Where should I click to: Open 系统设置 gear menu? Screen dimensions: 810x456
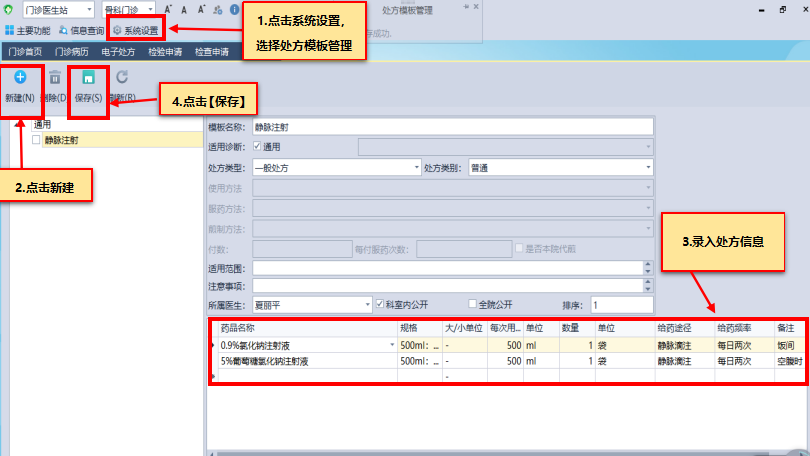[135, 30]
